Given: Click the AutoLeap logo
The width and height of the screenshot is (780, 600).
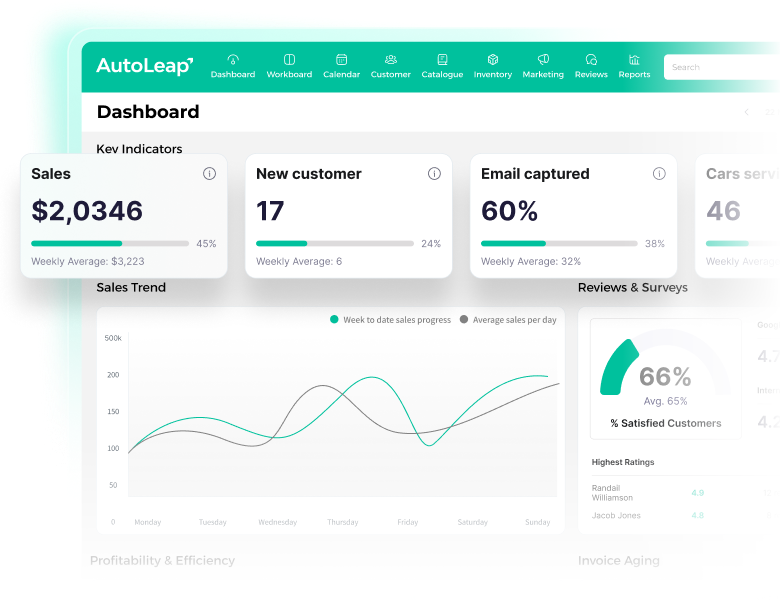Looking at the screenshot, I should 144,66.
